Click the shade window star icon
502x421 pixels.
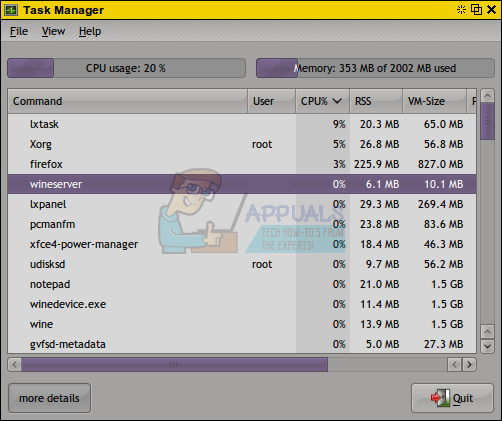[461, 10]
